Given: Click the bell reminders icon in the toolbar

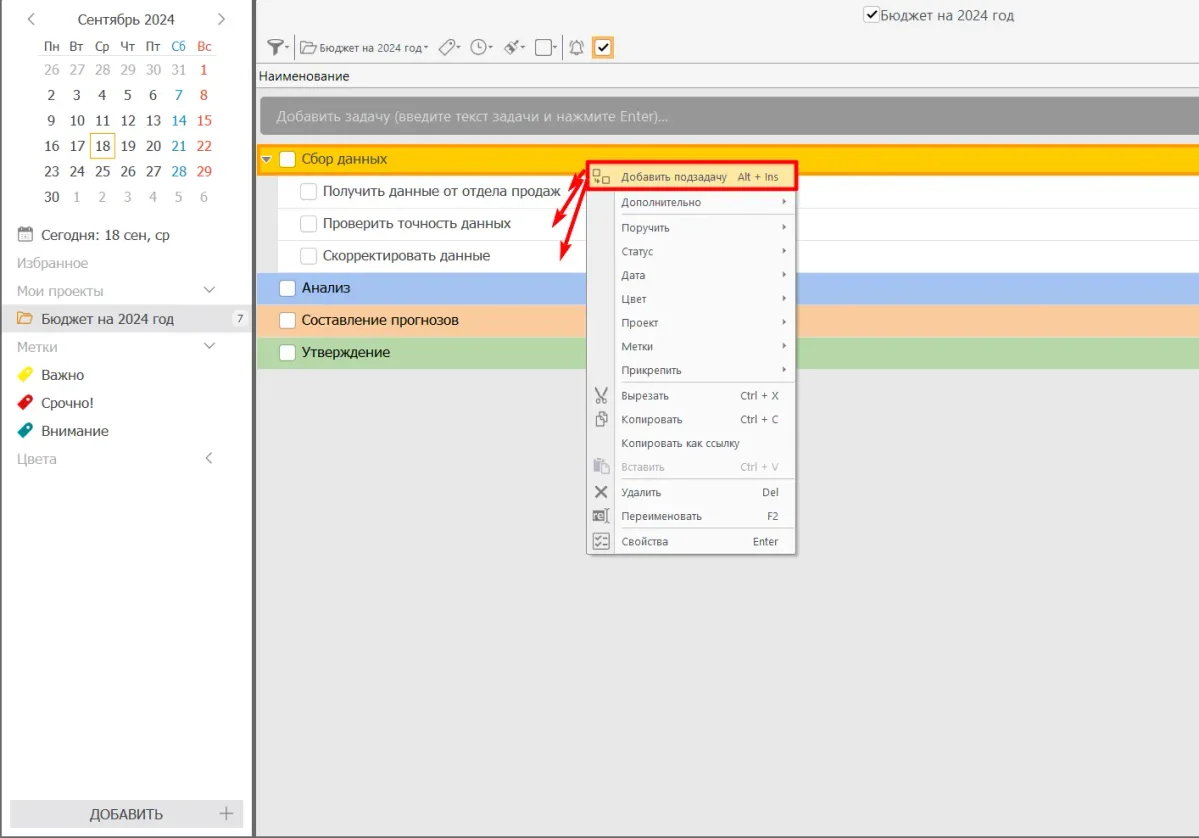Looking at the screenshot, I should tap(576, 47).
